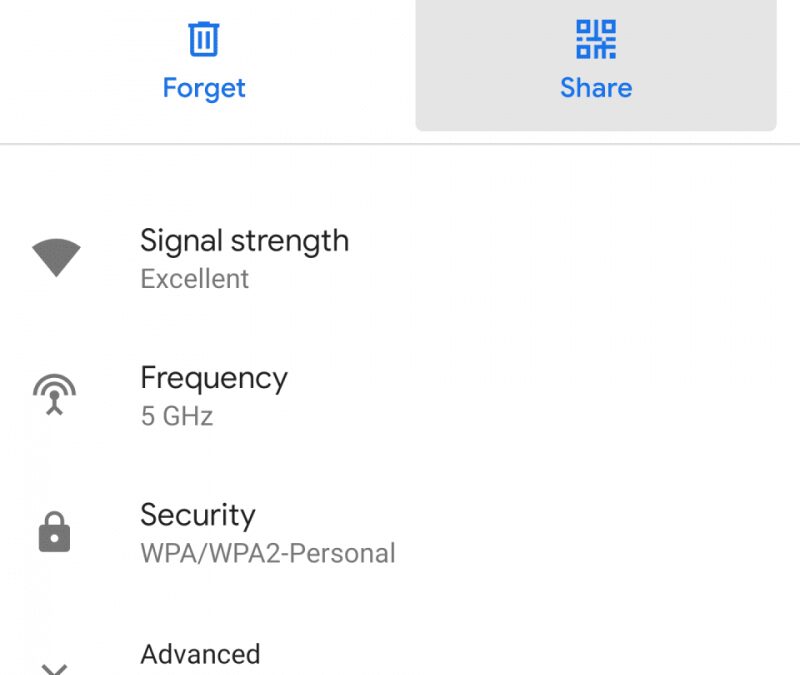Click the Excellent signal value text
Image resolution: width=800 pixels, height=675 pixels.
[x=195, y=279]
